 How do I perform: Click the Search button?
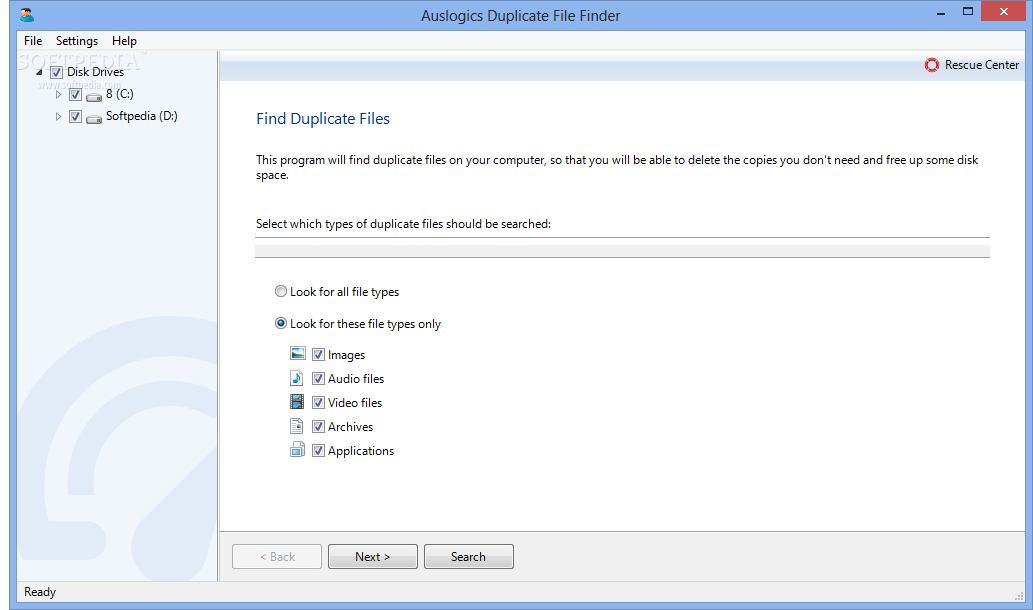click(x=468, y=557)
